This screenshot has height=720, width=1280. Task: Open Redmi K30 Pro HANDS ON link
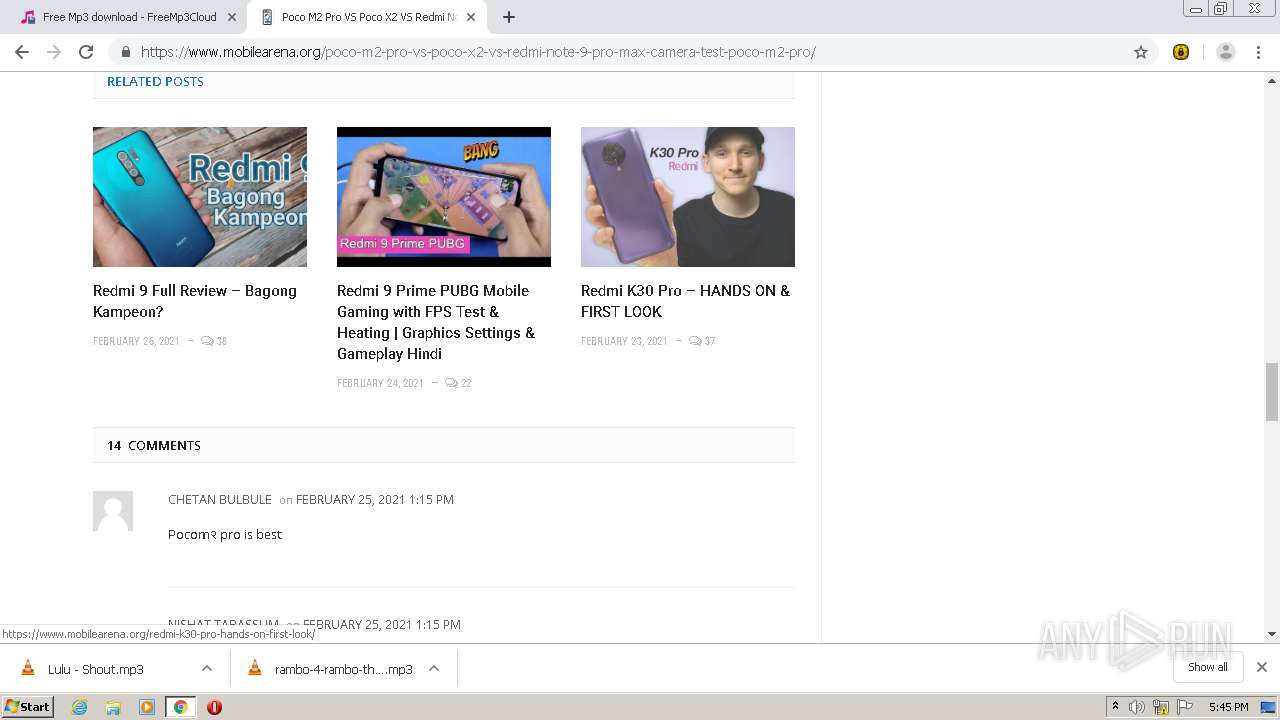tap(685, 301)
